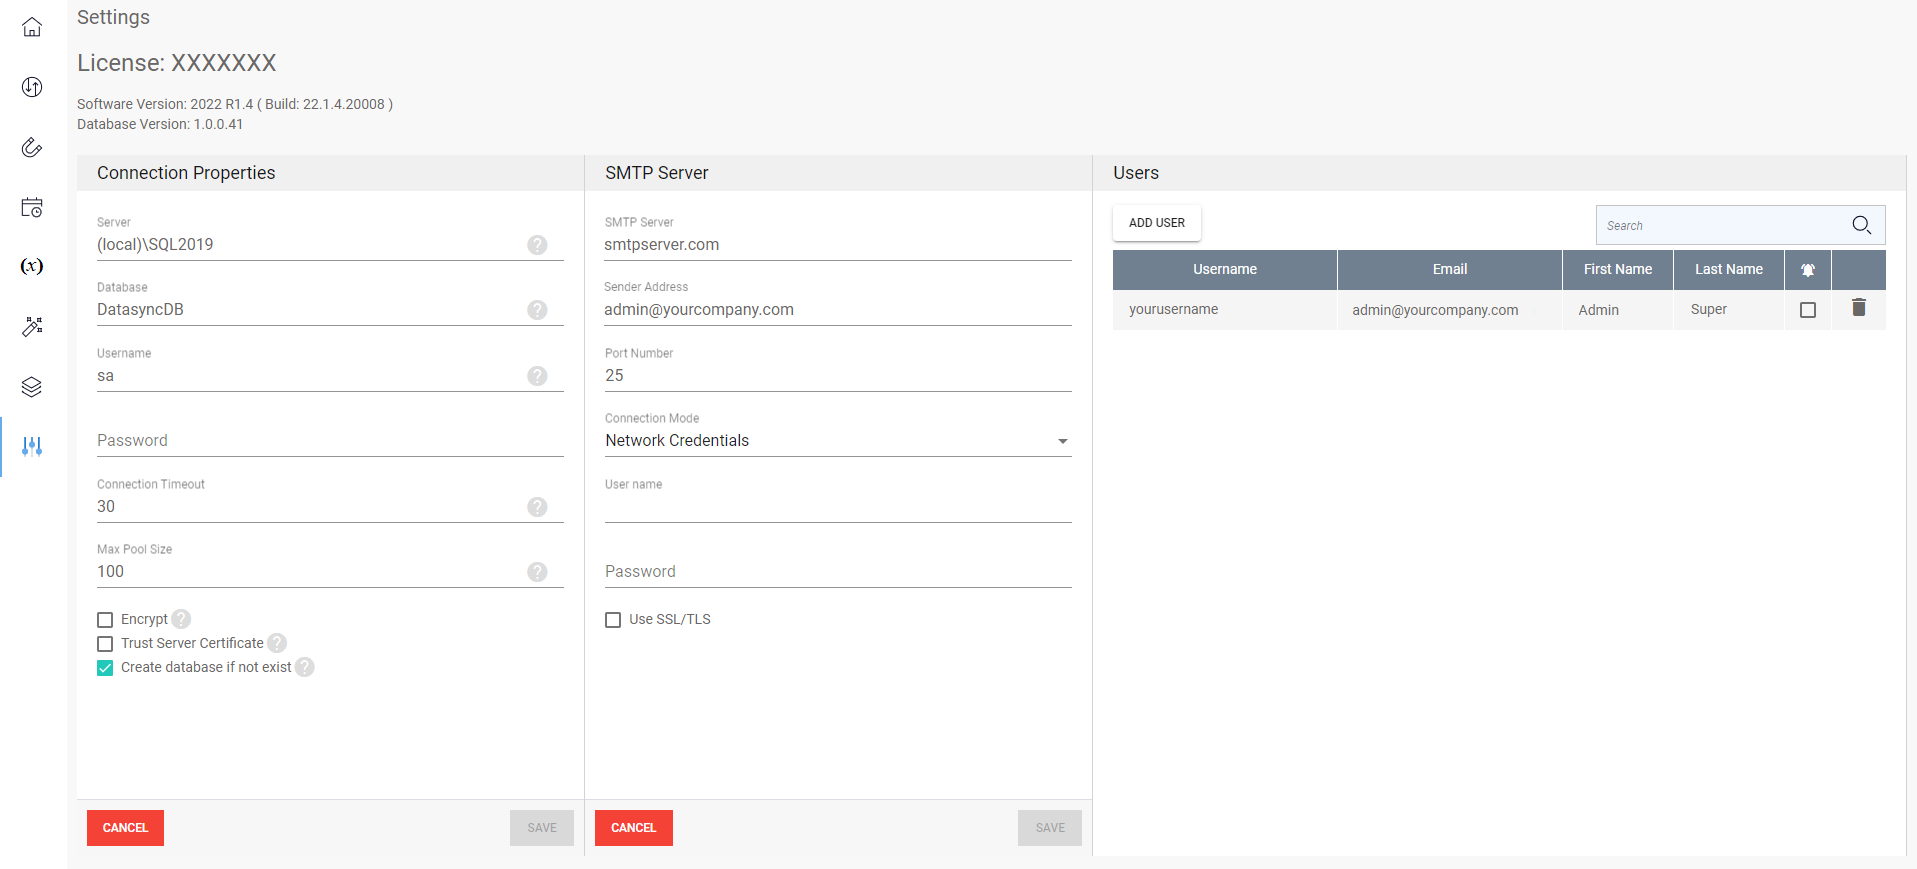The height and width of the screenshot is (869, 1917).
Task: Show help for the Server field
Action: pos(537,245)
